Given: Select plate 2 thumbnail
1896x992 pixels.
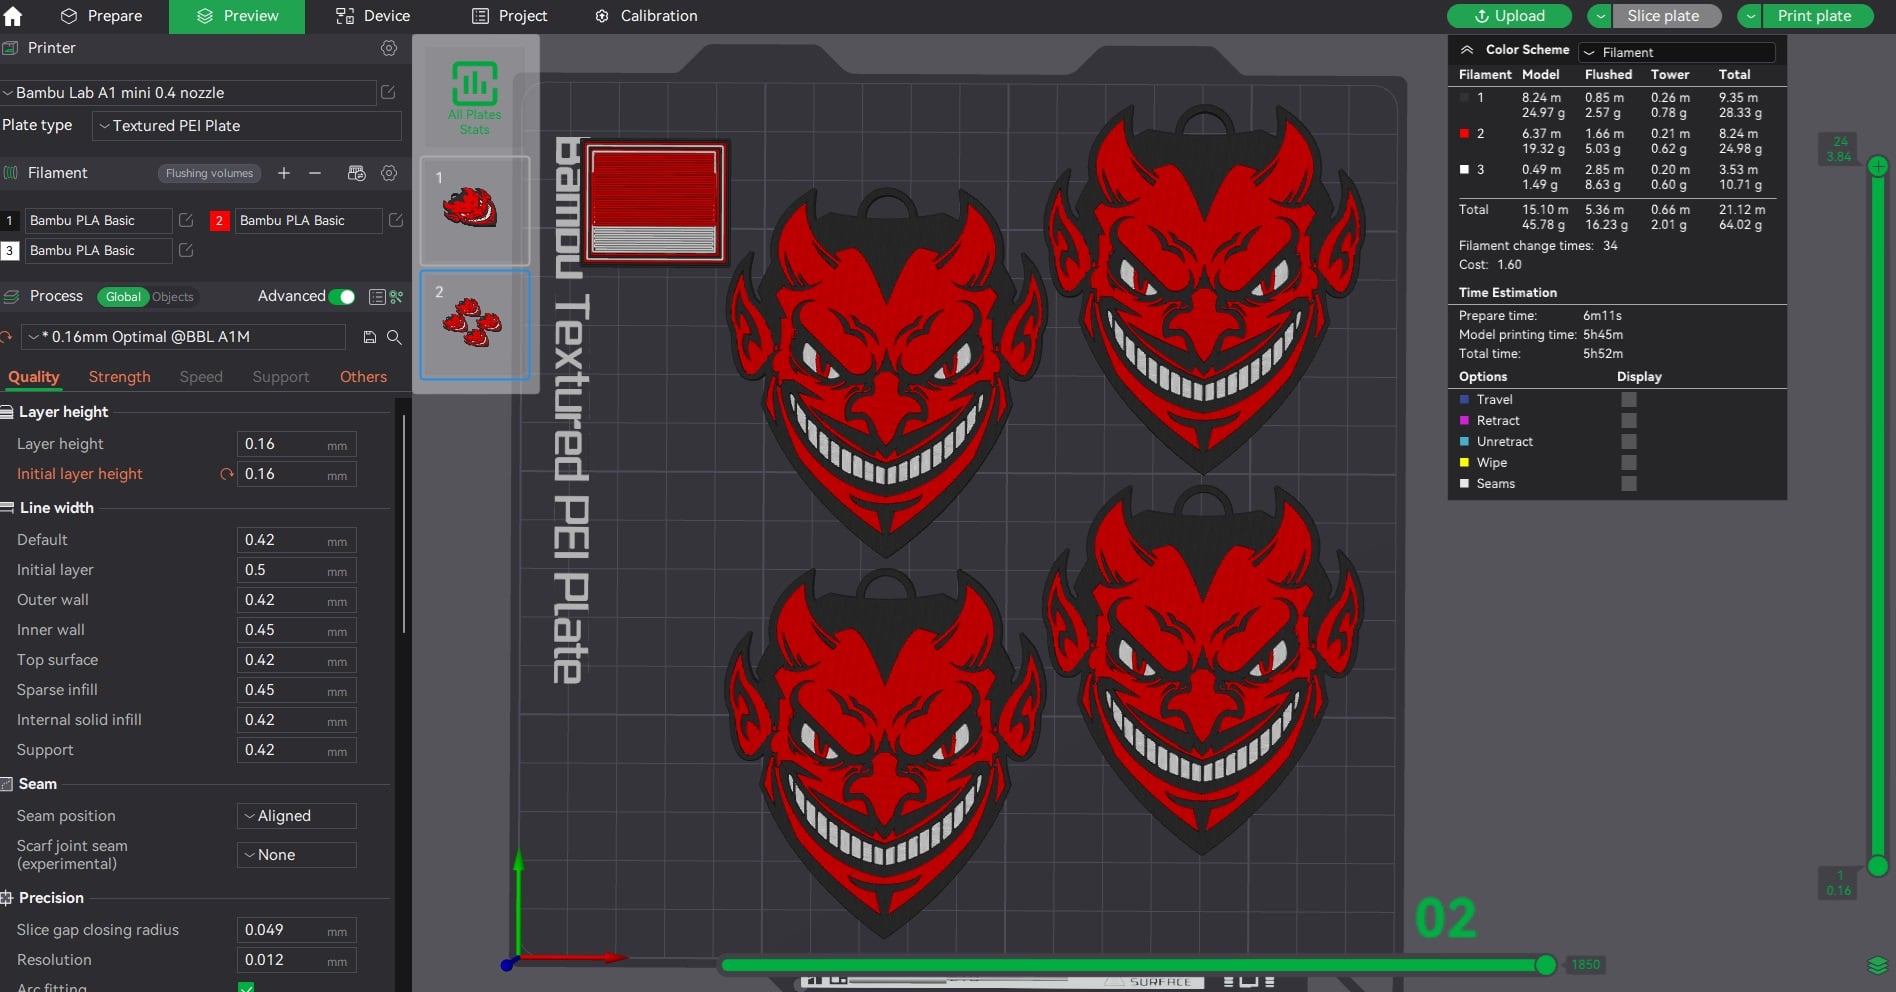Looking at the screenshot, I should [x=475, y=325].
